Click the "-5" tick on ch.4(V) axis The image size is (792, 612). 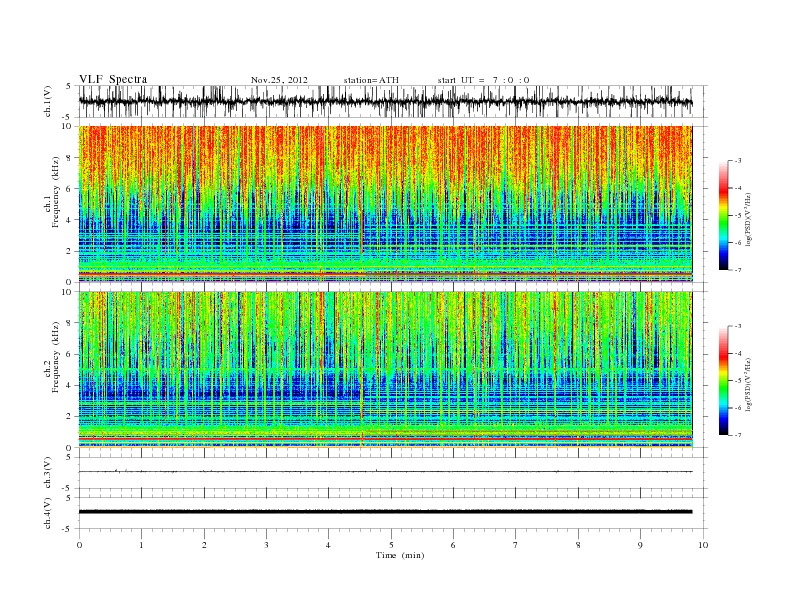pos(68,529)
